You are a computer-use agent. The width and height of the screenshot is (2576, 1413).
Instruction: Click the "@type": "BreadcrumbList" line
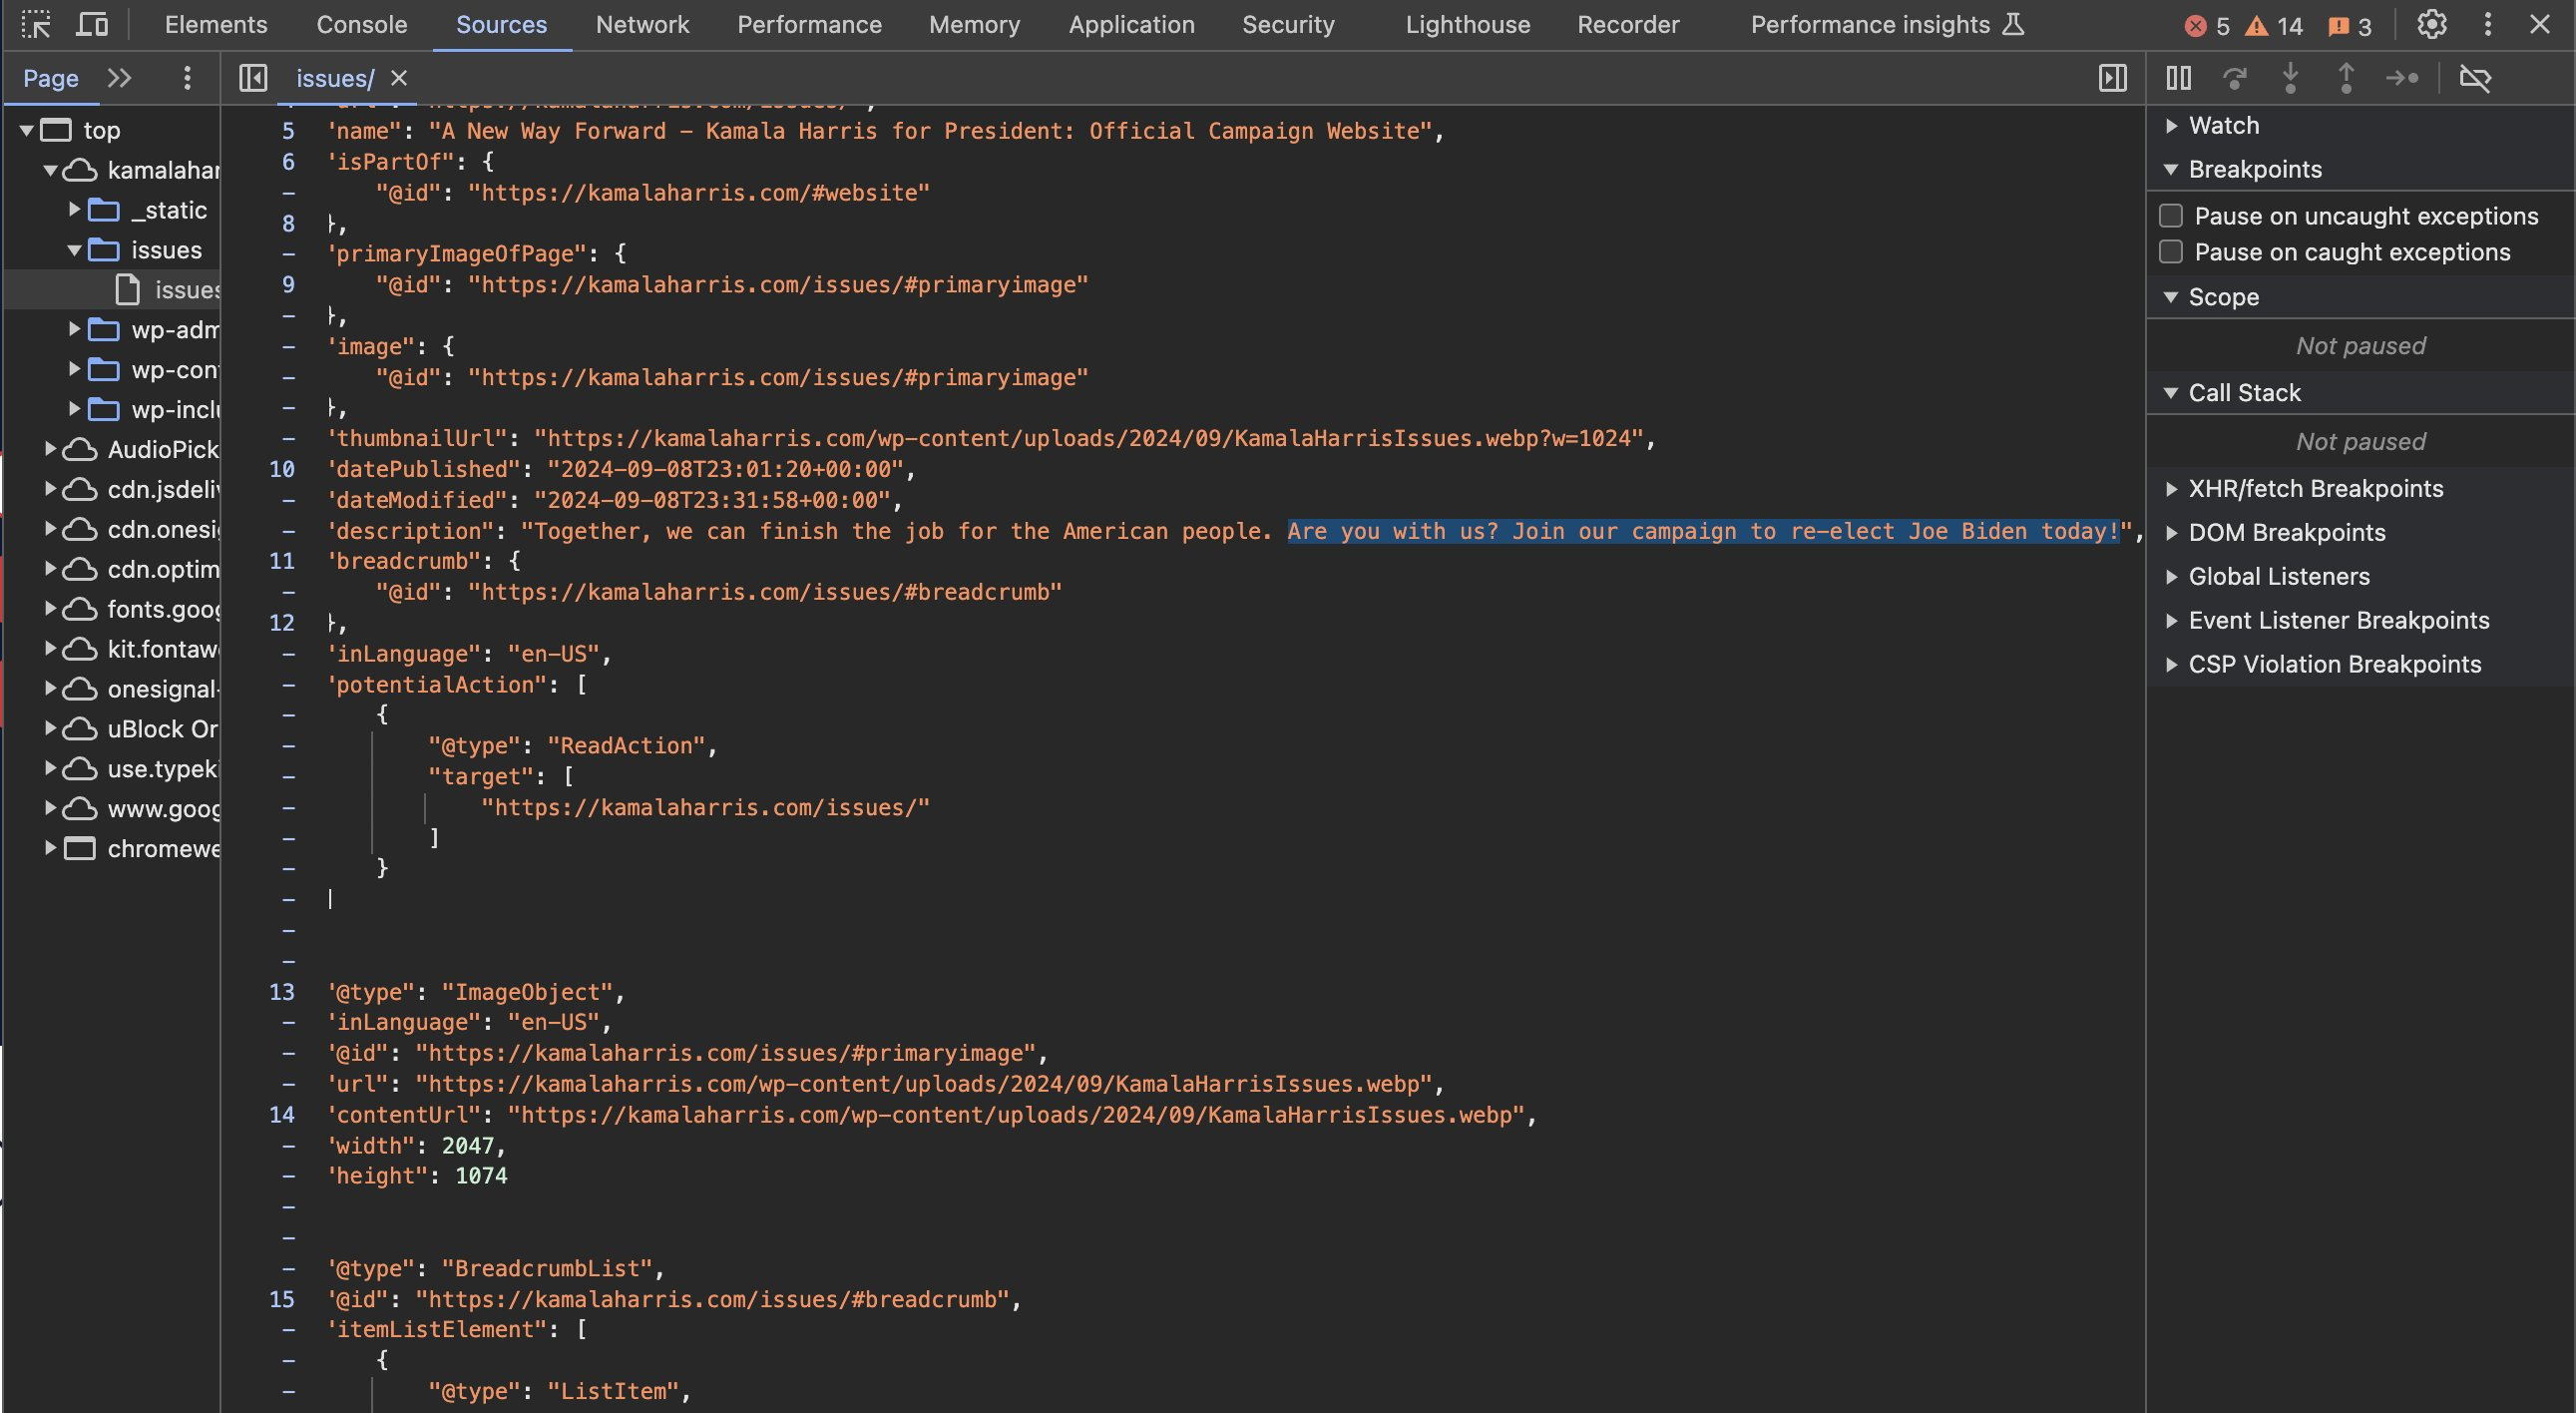coord(496,1268)
